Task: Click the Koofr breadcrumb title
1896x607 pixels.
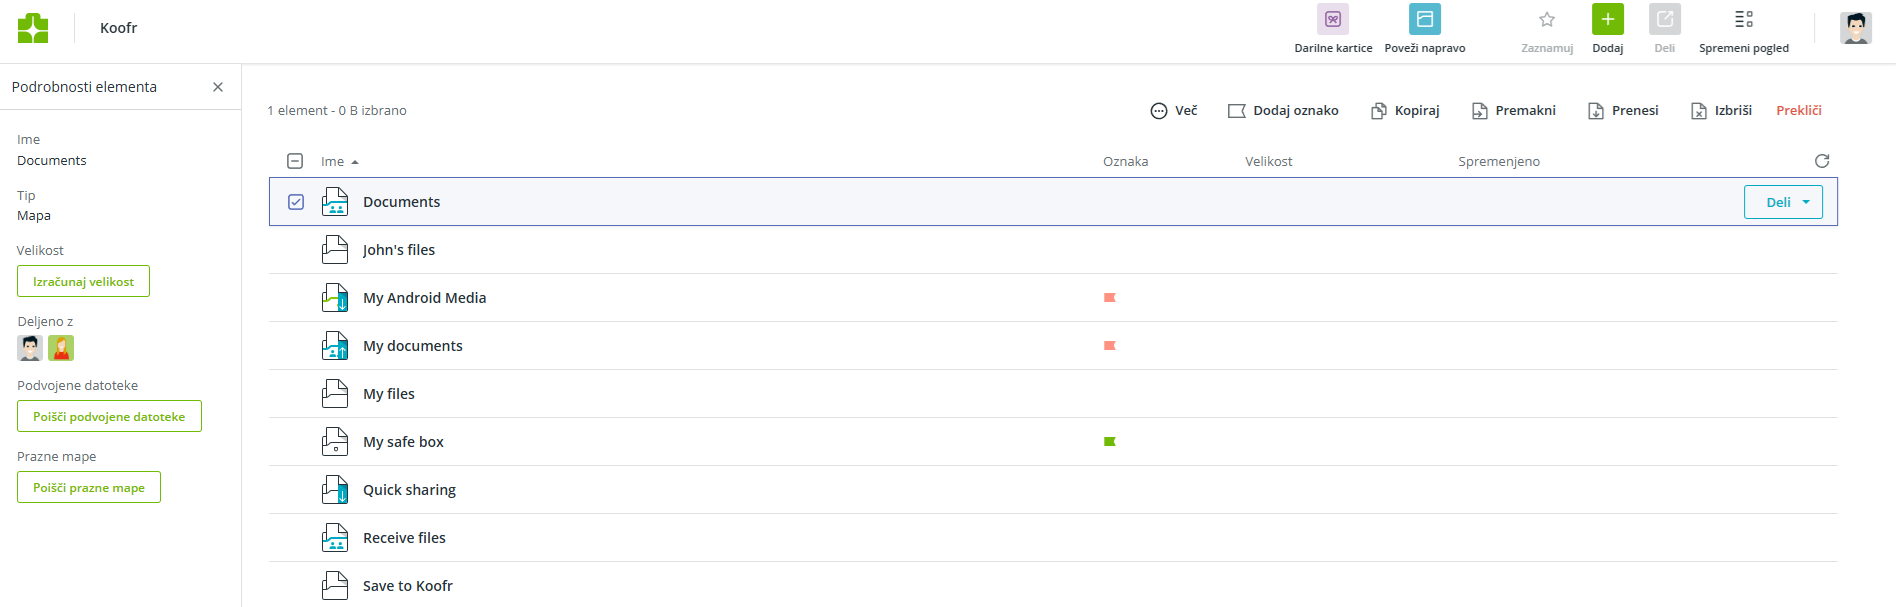Action: click(x=118, y=28)
